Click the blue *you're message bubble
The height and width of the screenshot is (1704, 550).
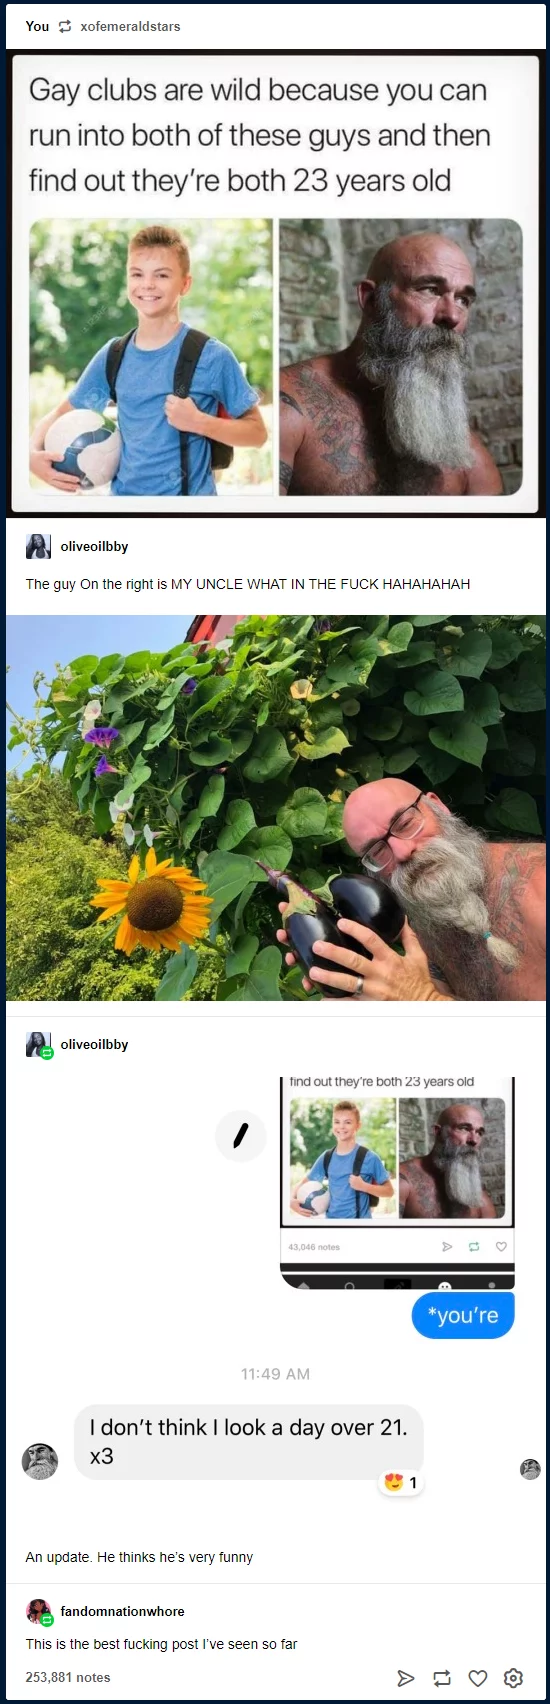pos(463,1315)
